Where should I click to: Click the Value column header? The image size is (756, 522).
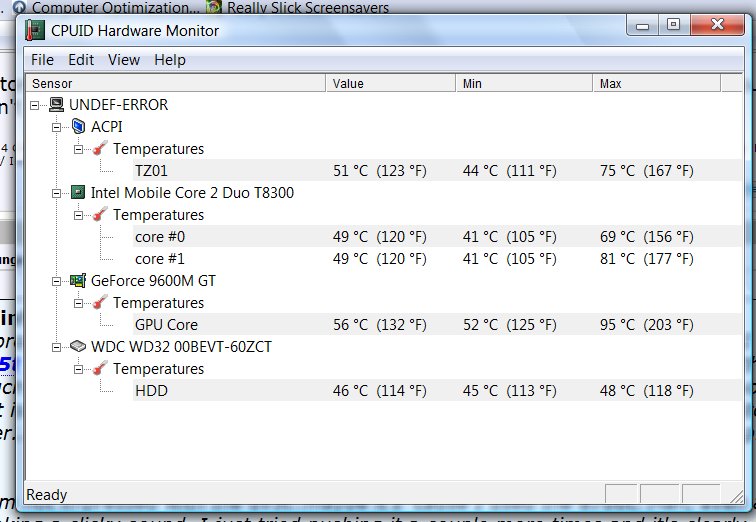click(391, 83)
